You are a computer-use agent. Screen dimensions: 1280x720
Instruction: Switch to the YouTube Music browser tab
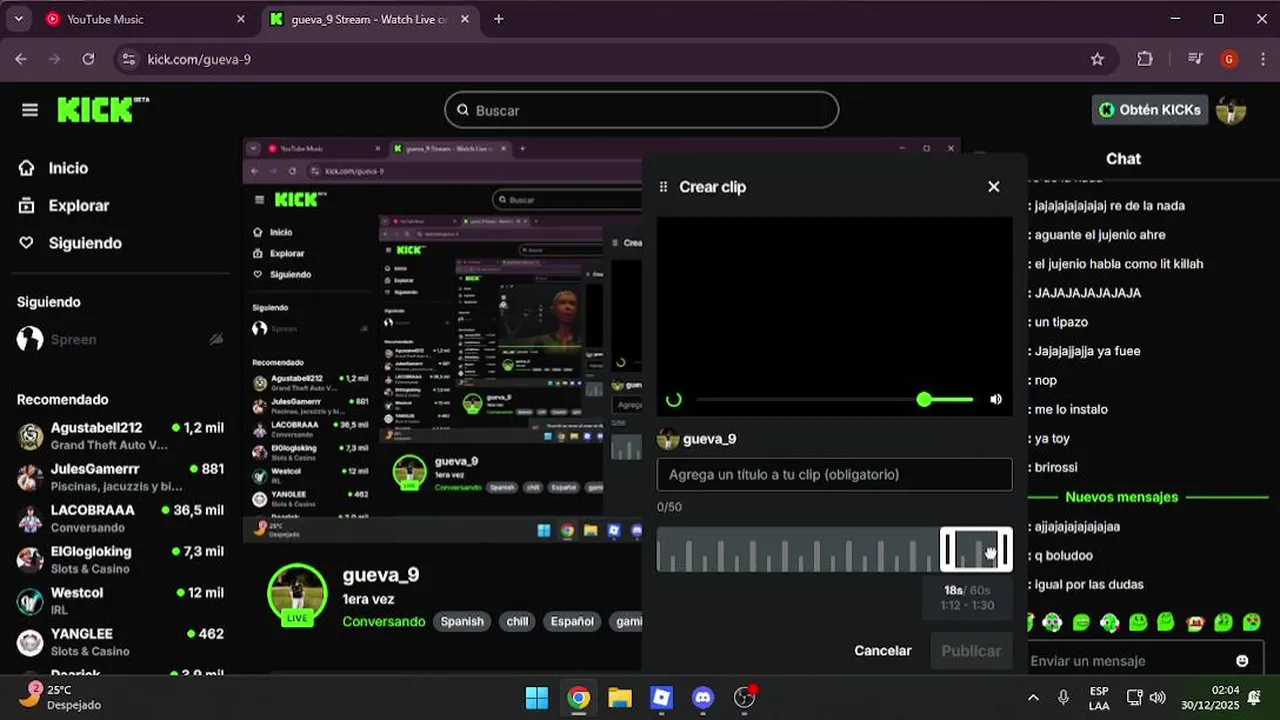[146, 19]
